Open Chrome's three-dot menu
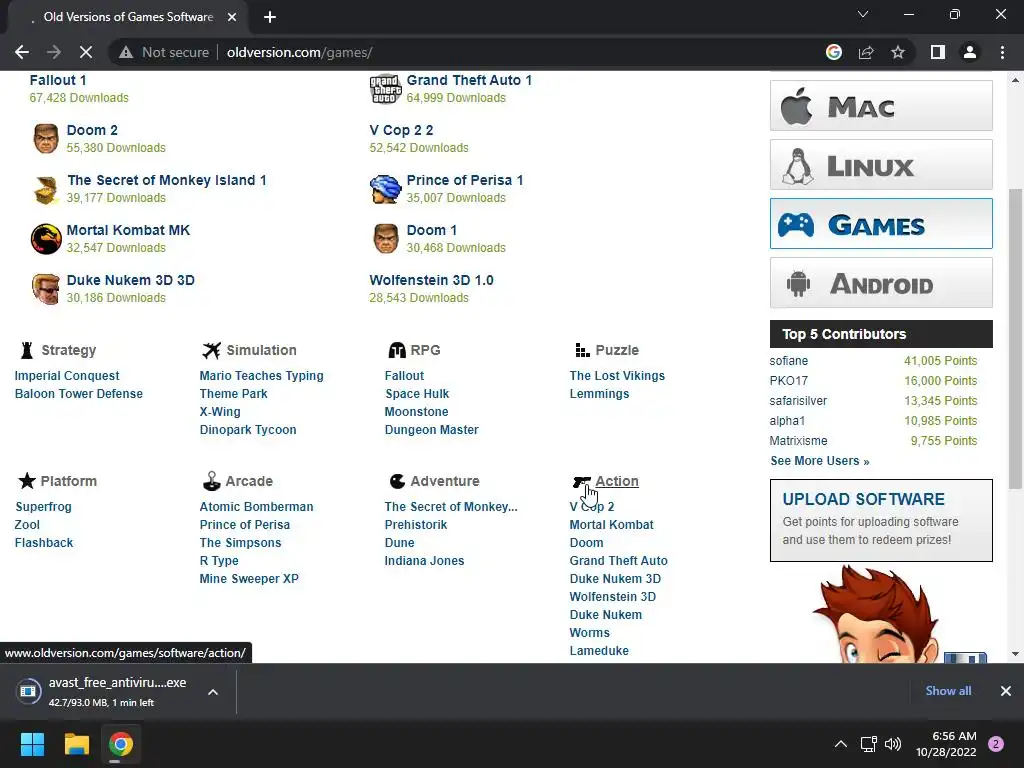The image size is (1024, 768). 1002,52
